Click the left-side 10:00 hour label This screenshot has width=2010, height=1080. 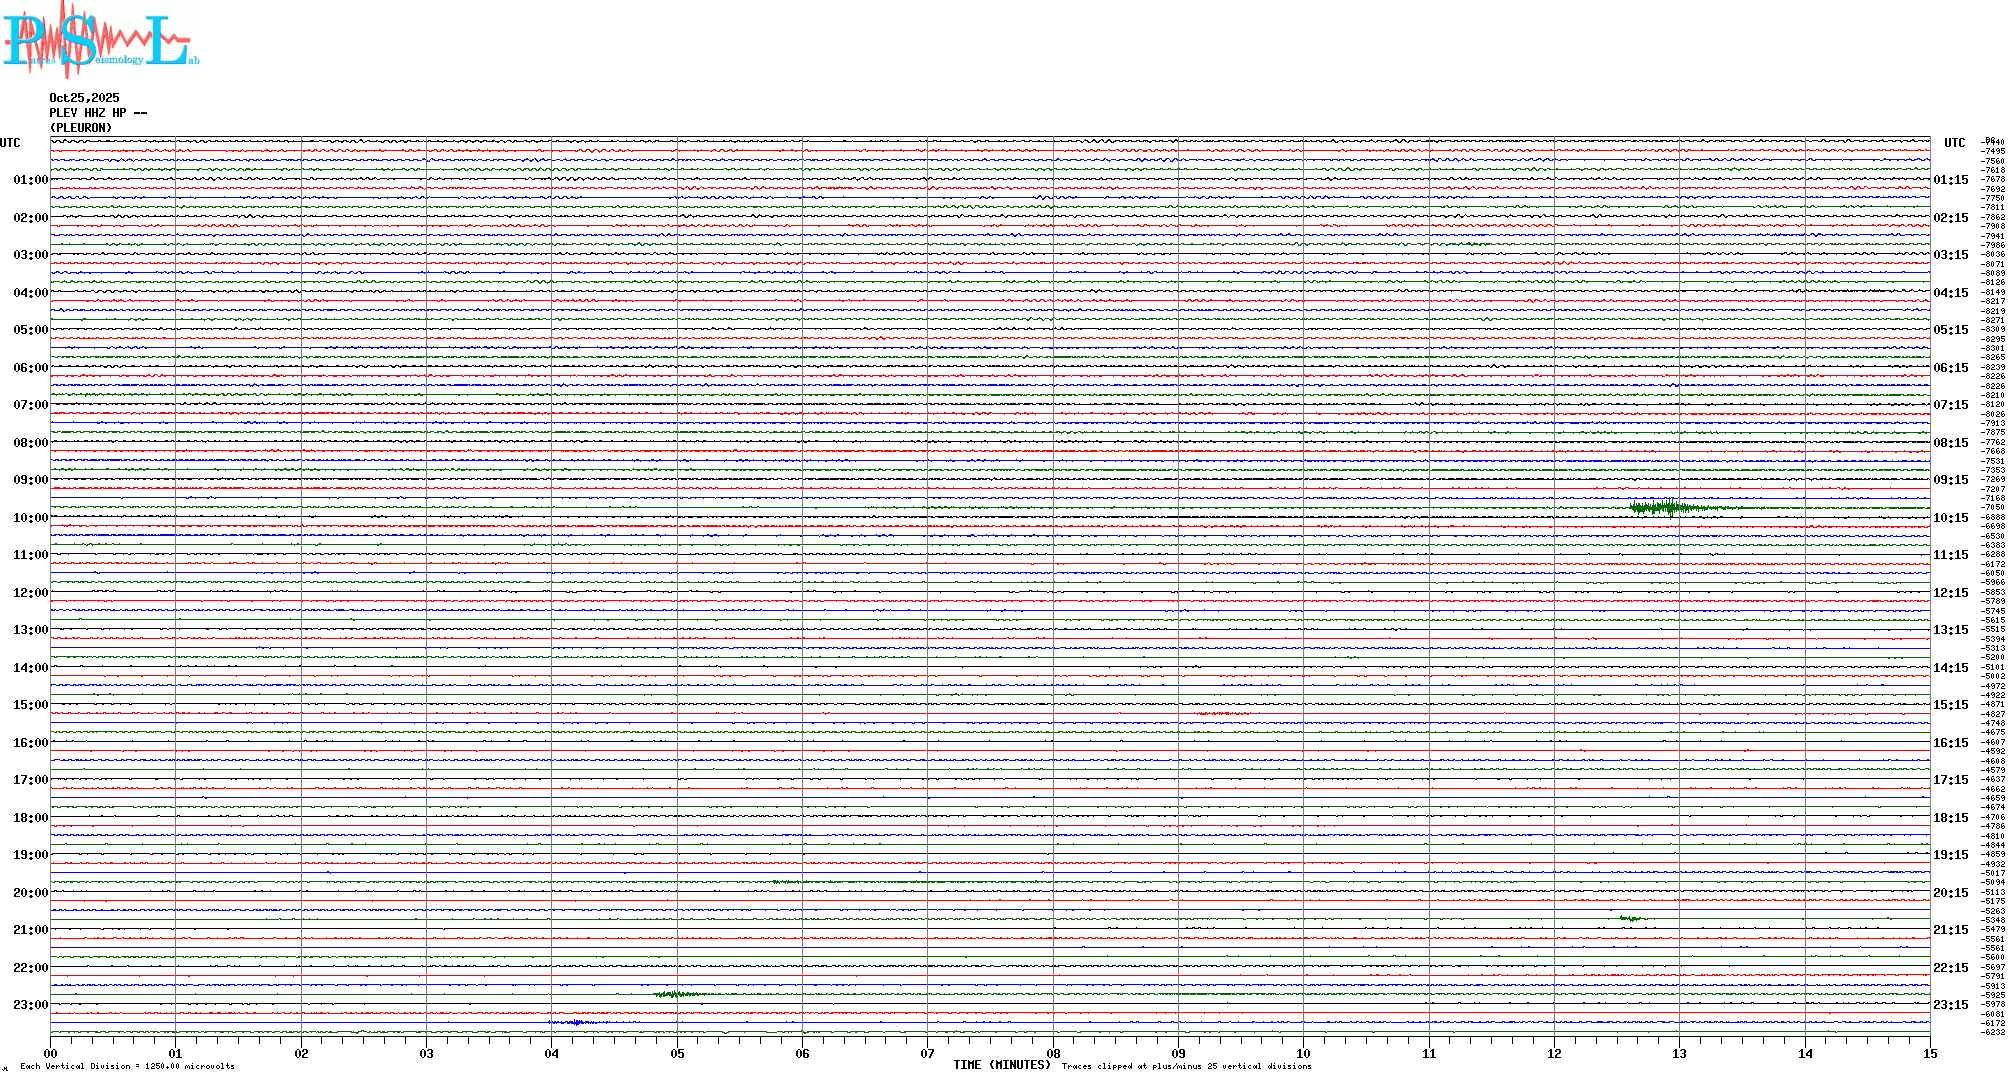coord(30,518)
